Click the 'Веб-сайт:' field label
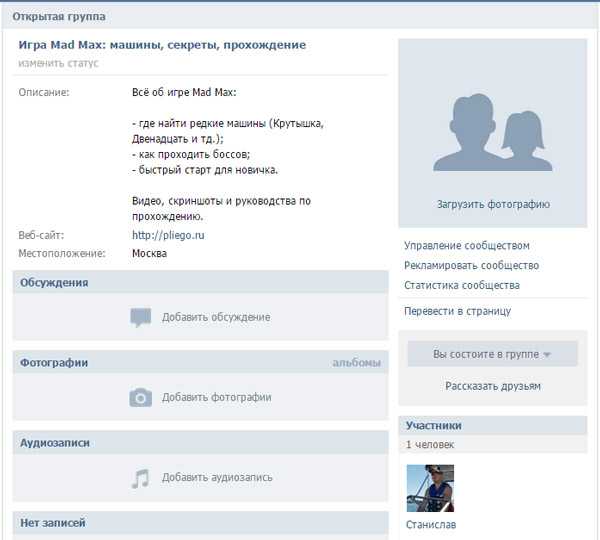Viewport: 600px width, 540px height. tap(41, 235)
